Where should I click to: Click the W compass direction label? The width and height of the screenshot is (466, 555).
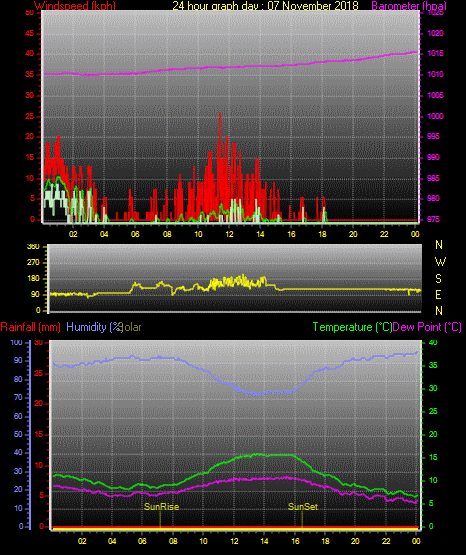coord(440,262)
